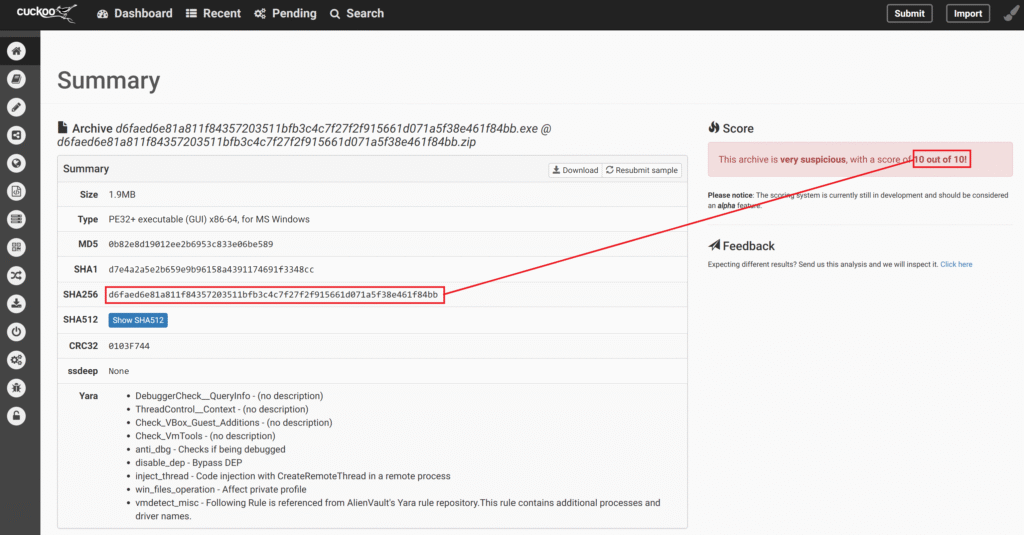Open Search in the top navigation
Viewport: 1024px width, 535px height.
point(357,14)
